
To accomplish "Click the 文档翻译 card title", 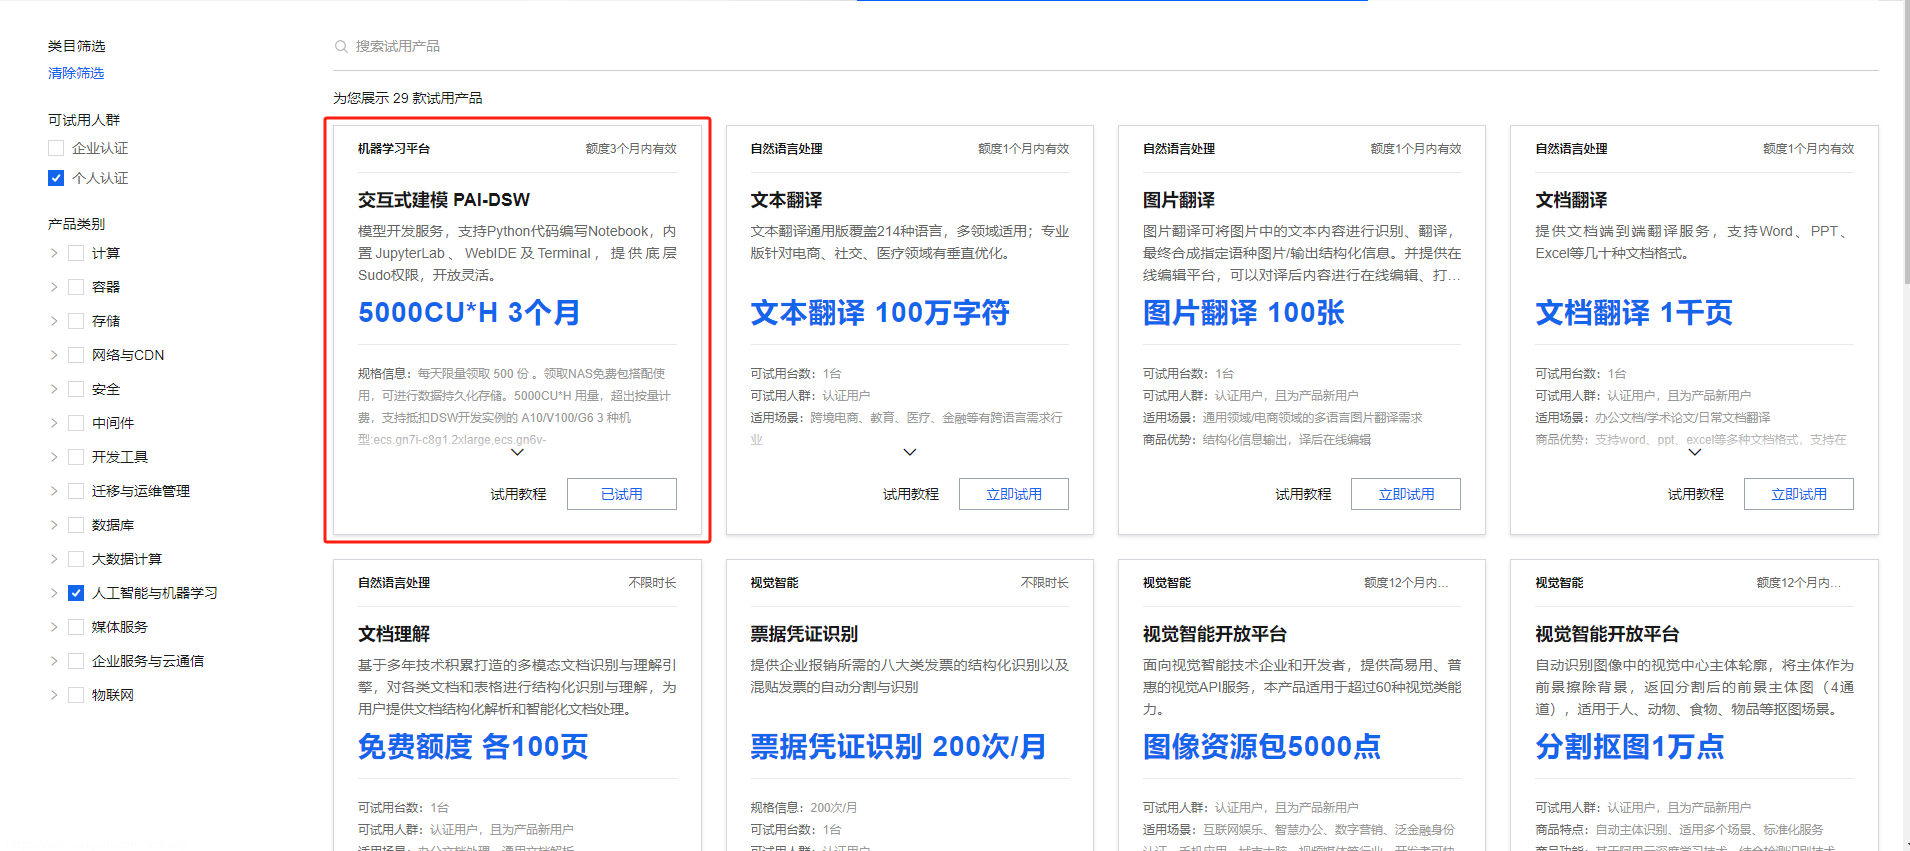I will (x=1572, y=200).
